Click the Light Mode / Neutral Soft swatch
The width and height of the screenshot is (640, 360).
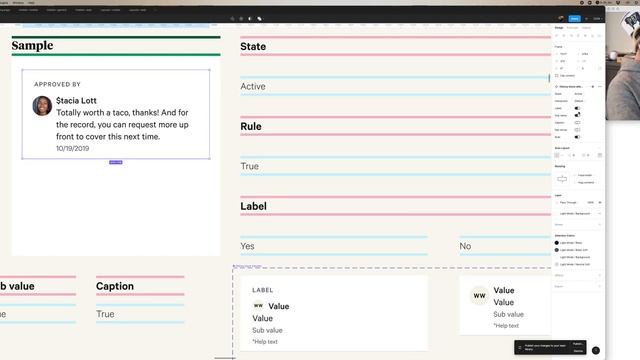(x=557, y=264)
